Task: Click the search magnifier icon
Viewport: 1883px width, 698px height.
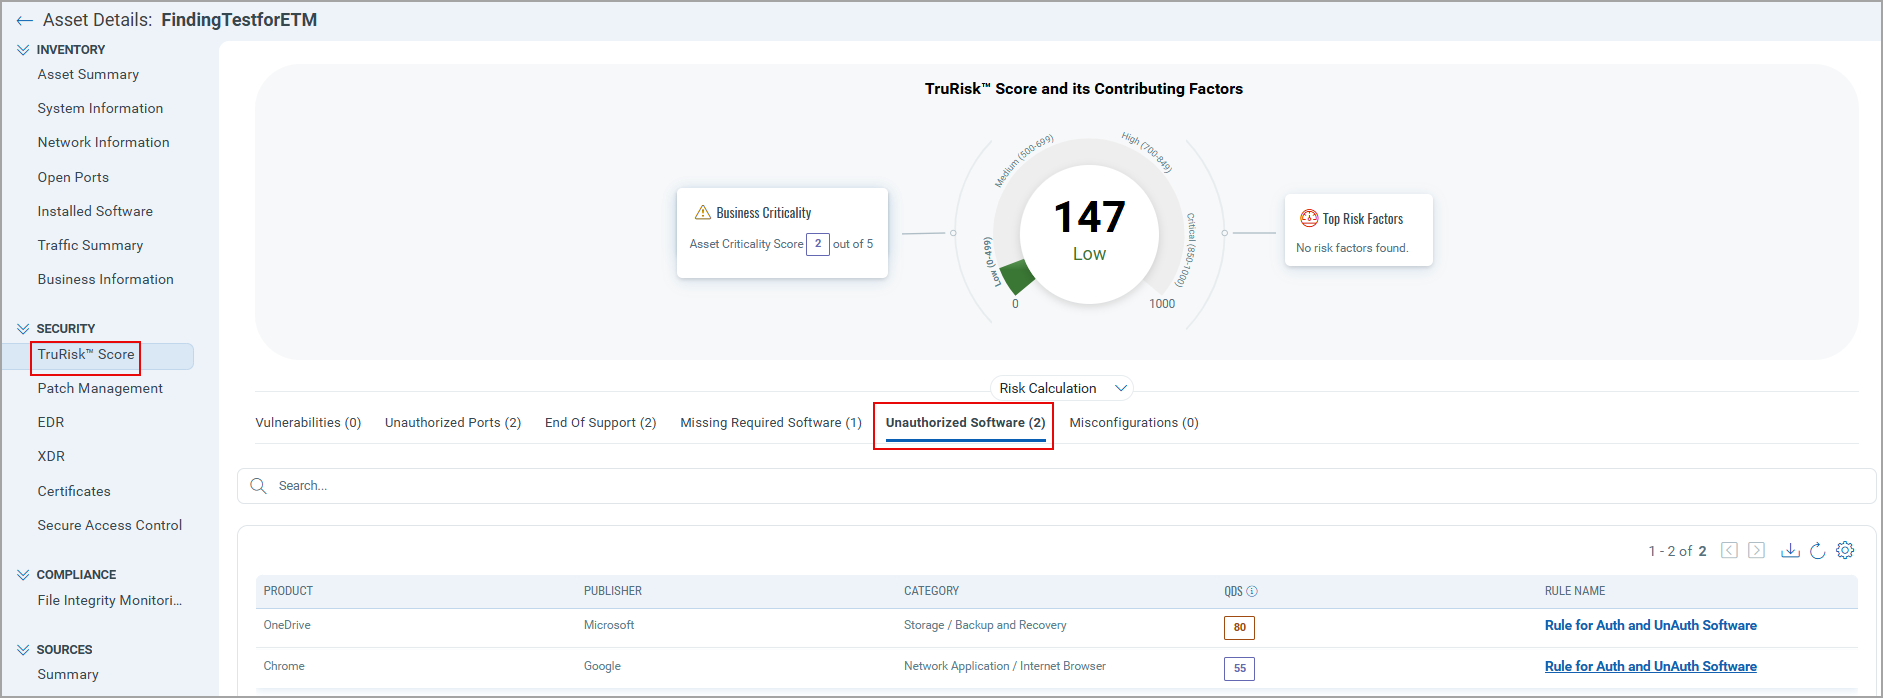Action: 258,485
